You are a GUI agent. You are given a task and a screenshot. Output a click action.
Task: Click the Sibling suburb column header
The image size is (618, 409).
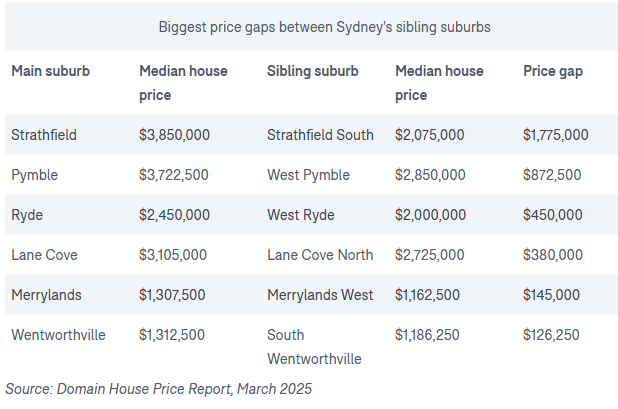click(x=310, y=71)
